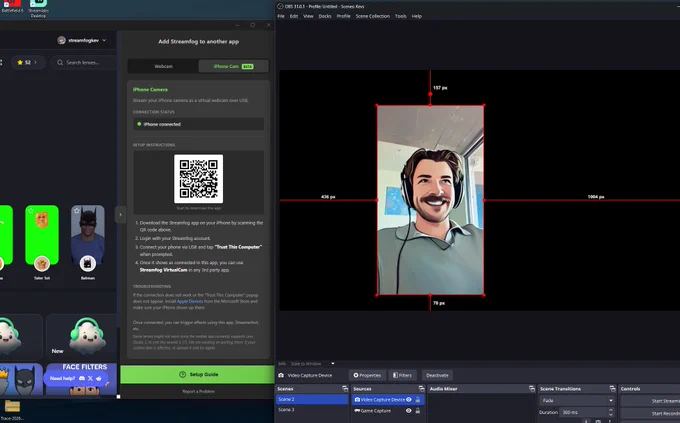
Task: Click the Report a Problem link
Action: coord(198,391)
